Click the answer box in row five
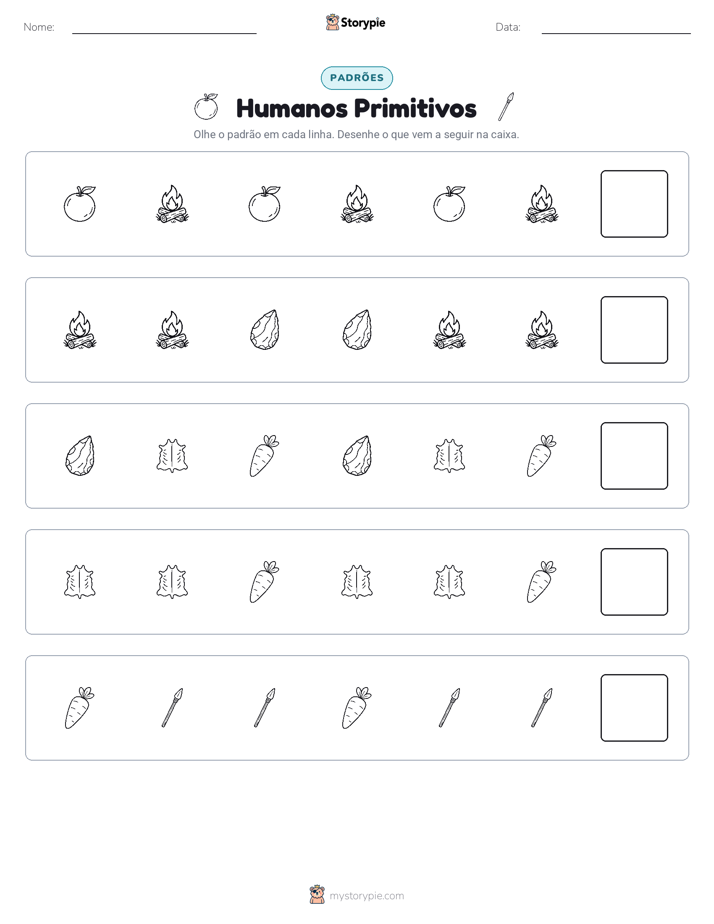714x924 pixels. tap(634, 708)
